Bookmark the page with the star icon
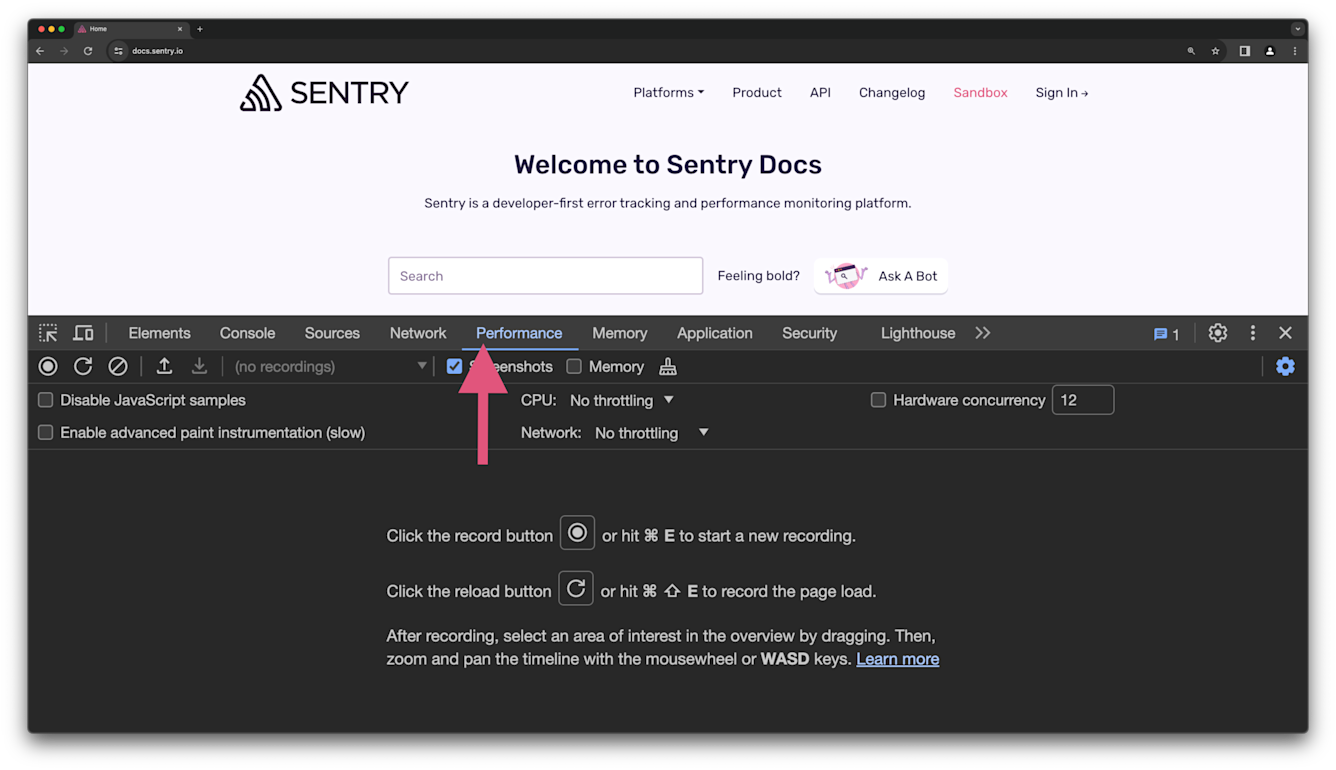The height and width of the screenshot is (770, 1336). 1216,51
